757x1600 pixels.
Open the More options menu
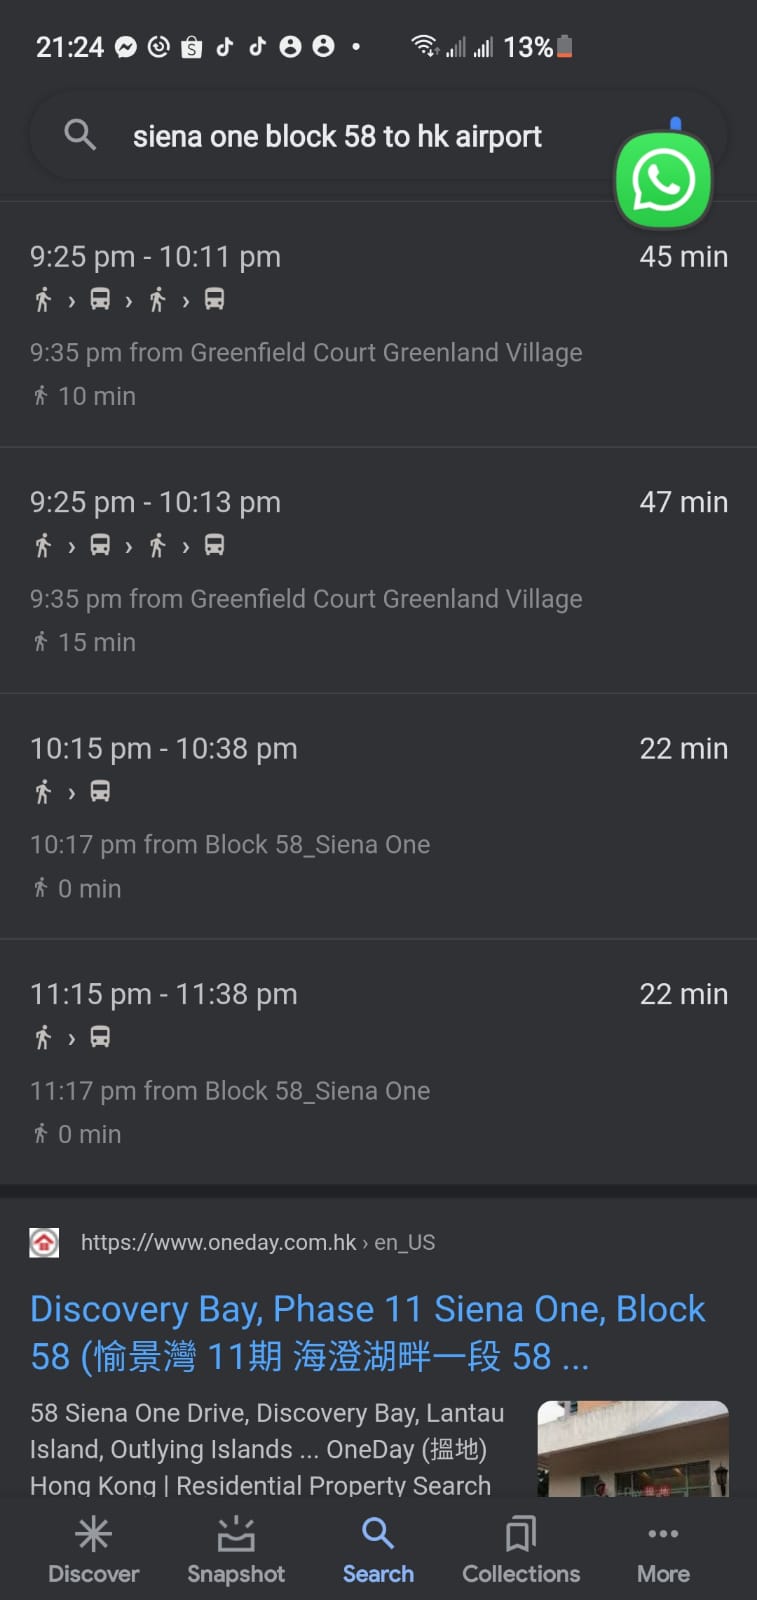[663, 1549]
